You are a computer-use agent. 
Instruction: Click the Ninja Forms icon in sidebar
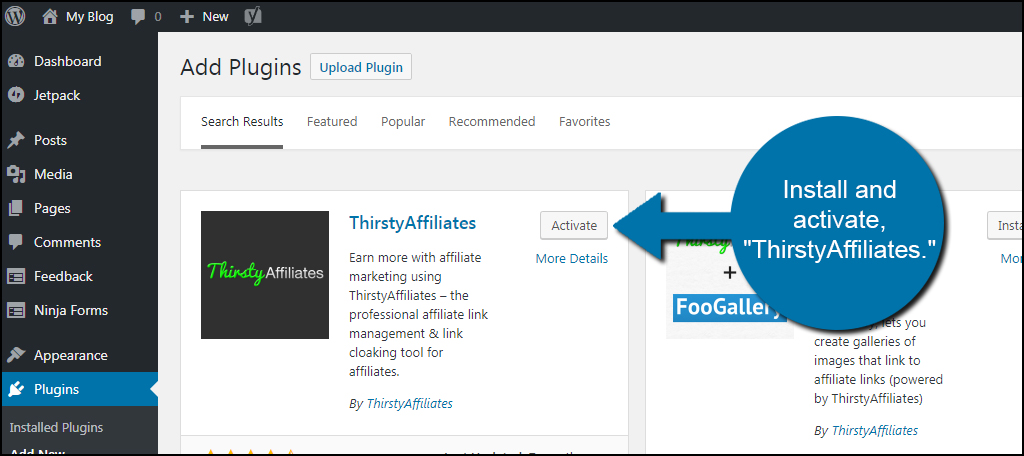16,310
